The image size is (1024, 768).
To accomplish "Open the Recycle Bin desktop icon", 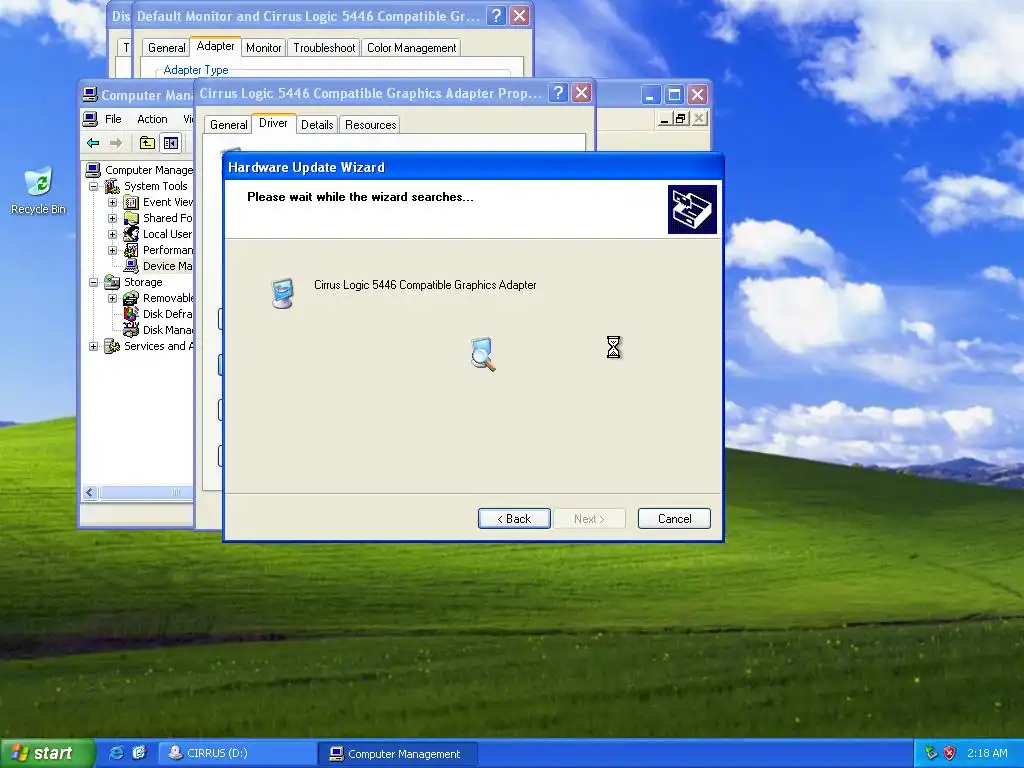I will [39, 191].
